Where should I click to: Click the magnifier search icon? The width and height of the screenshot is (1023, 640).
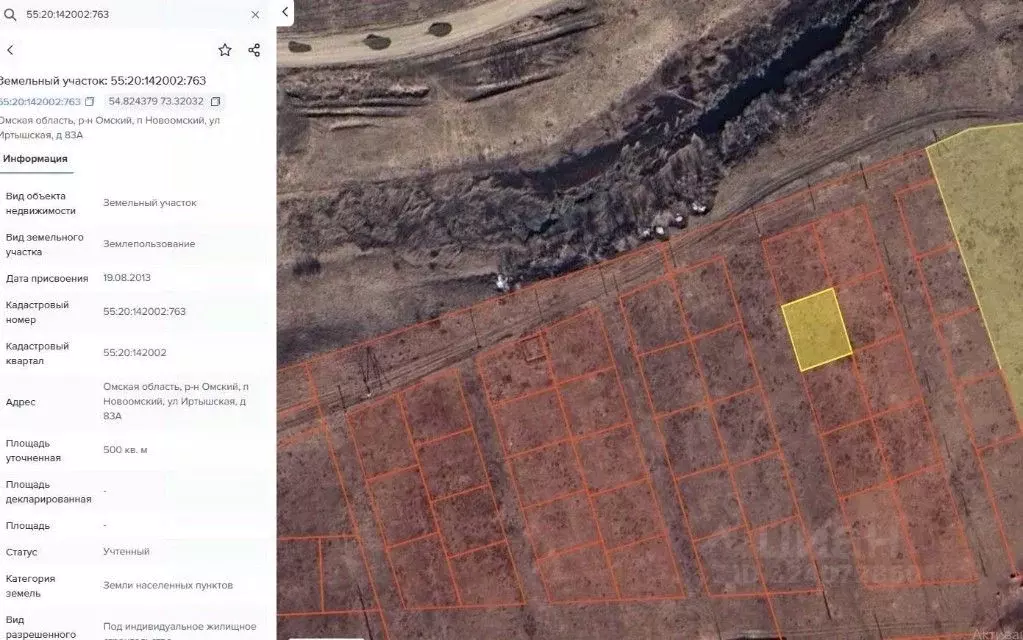10,15
